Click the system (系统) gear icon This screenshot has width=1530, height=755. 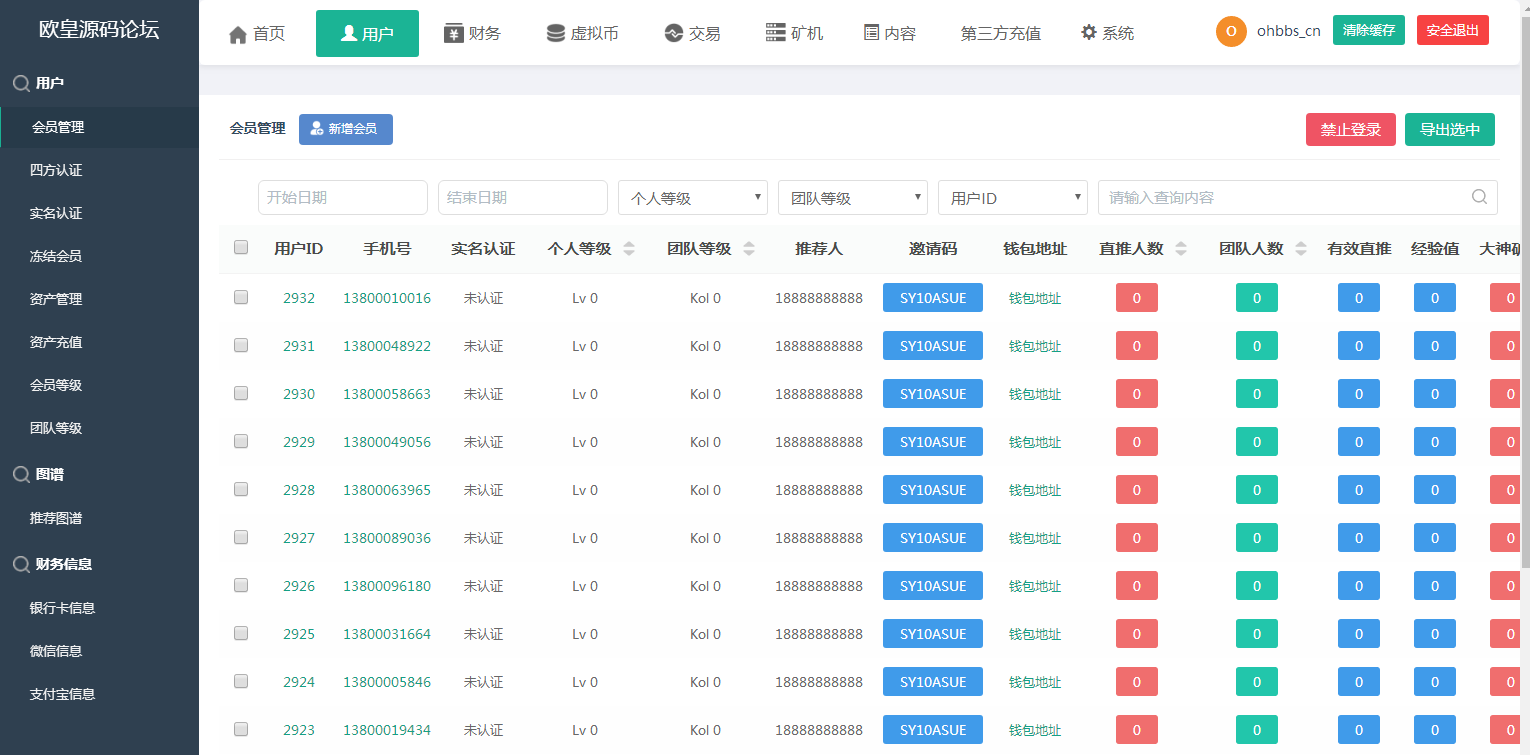(x=1089, y=33)
